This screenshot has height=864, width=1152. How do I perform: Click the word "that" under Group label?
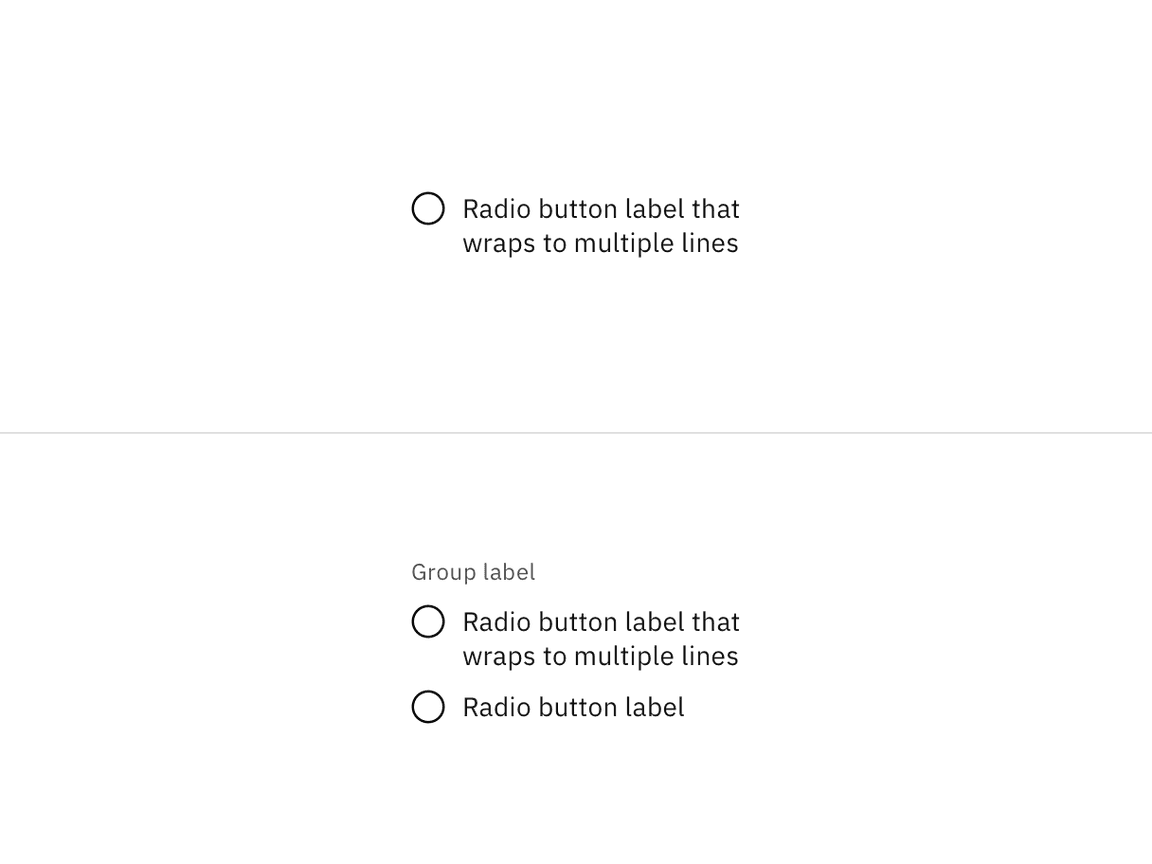click(x=716, y=622)
